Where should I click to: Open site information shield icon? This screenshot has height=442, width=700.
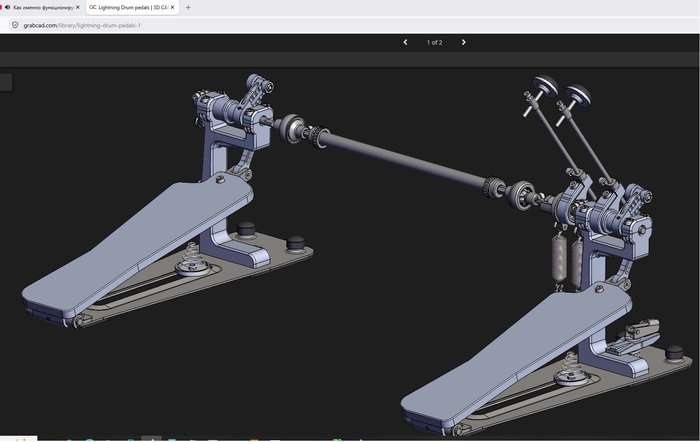(15, 25)
